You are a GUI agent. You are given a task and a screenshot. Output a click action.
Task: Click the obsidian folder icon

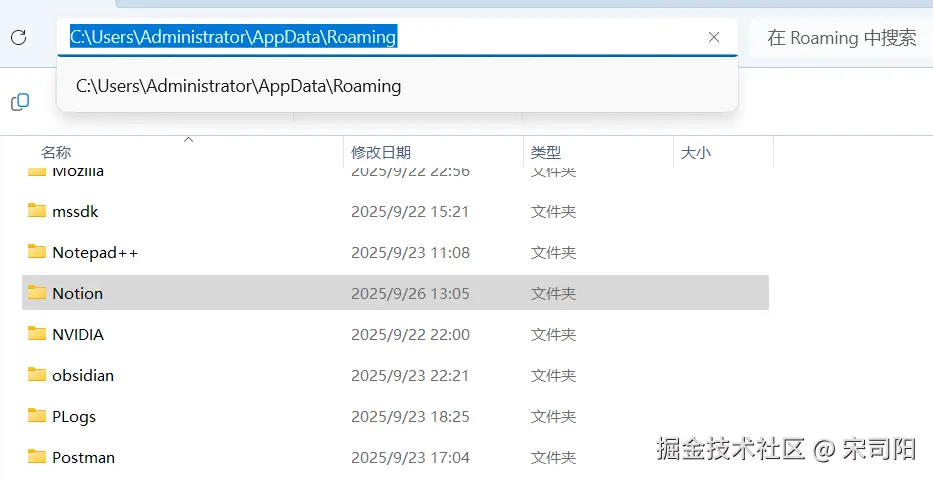(x=37, y=375)
